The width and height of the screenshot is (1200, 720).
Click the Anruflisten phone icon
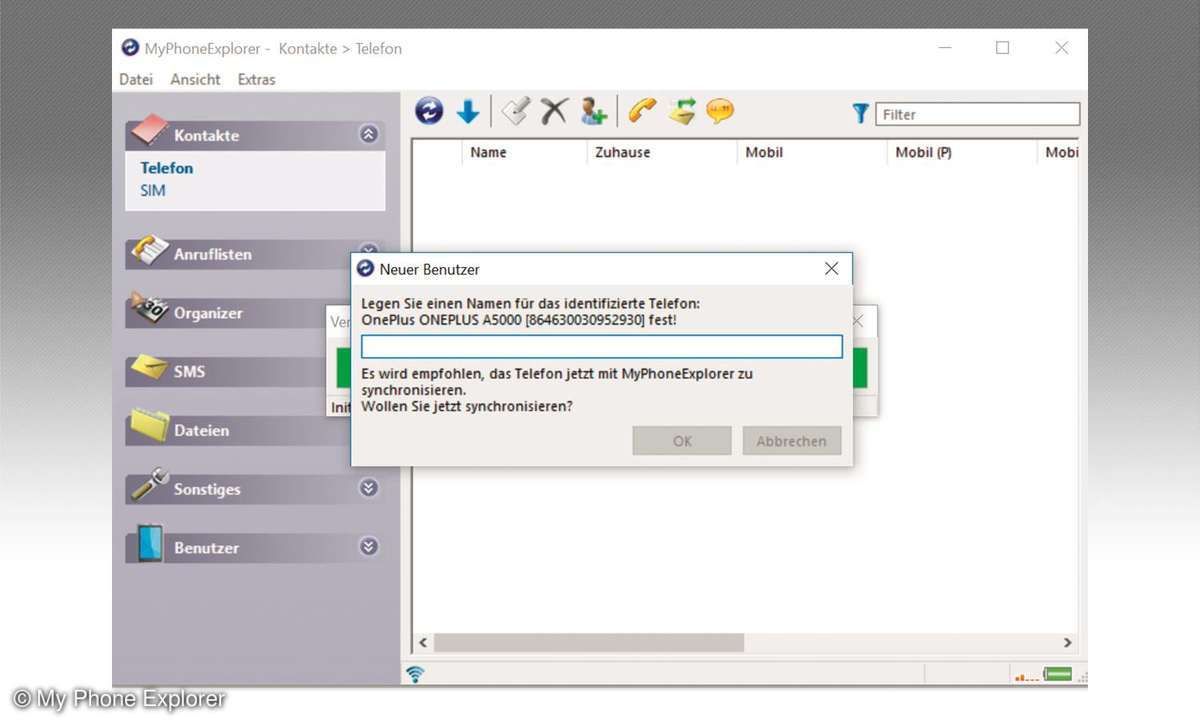(148, 251)
